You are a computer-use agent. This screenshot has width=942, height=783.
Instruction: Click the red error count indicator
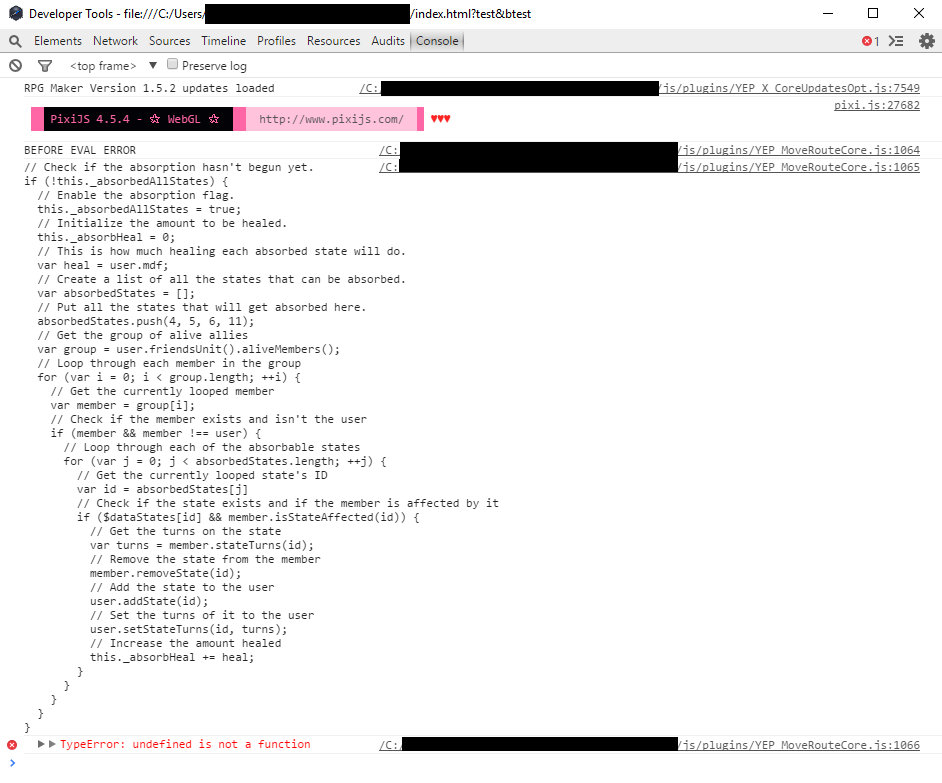(871, 41)
